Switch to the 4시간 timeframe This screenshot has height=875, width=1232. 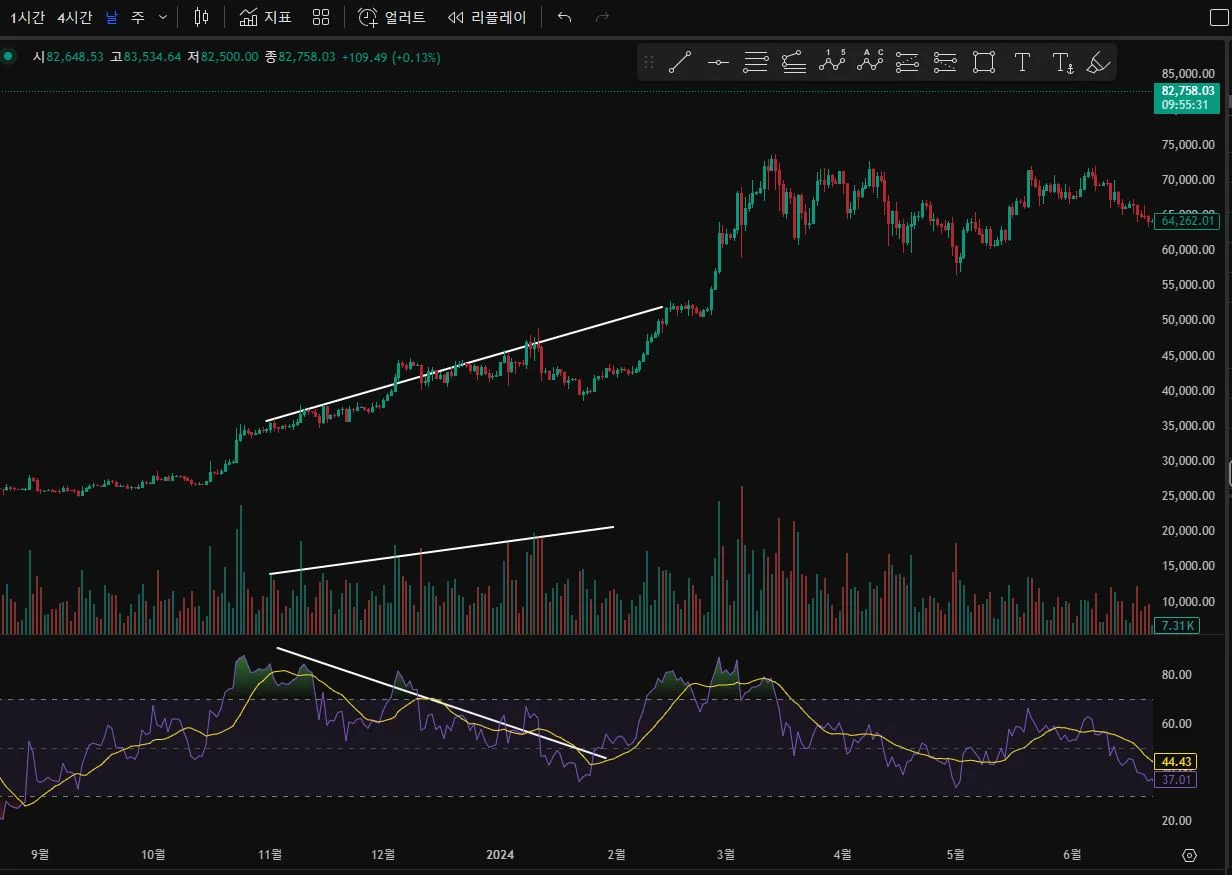[75, 17]
